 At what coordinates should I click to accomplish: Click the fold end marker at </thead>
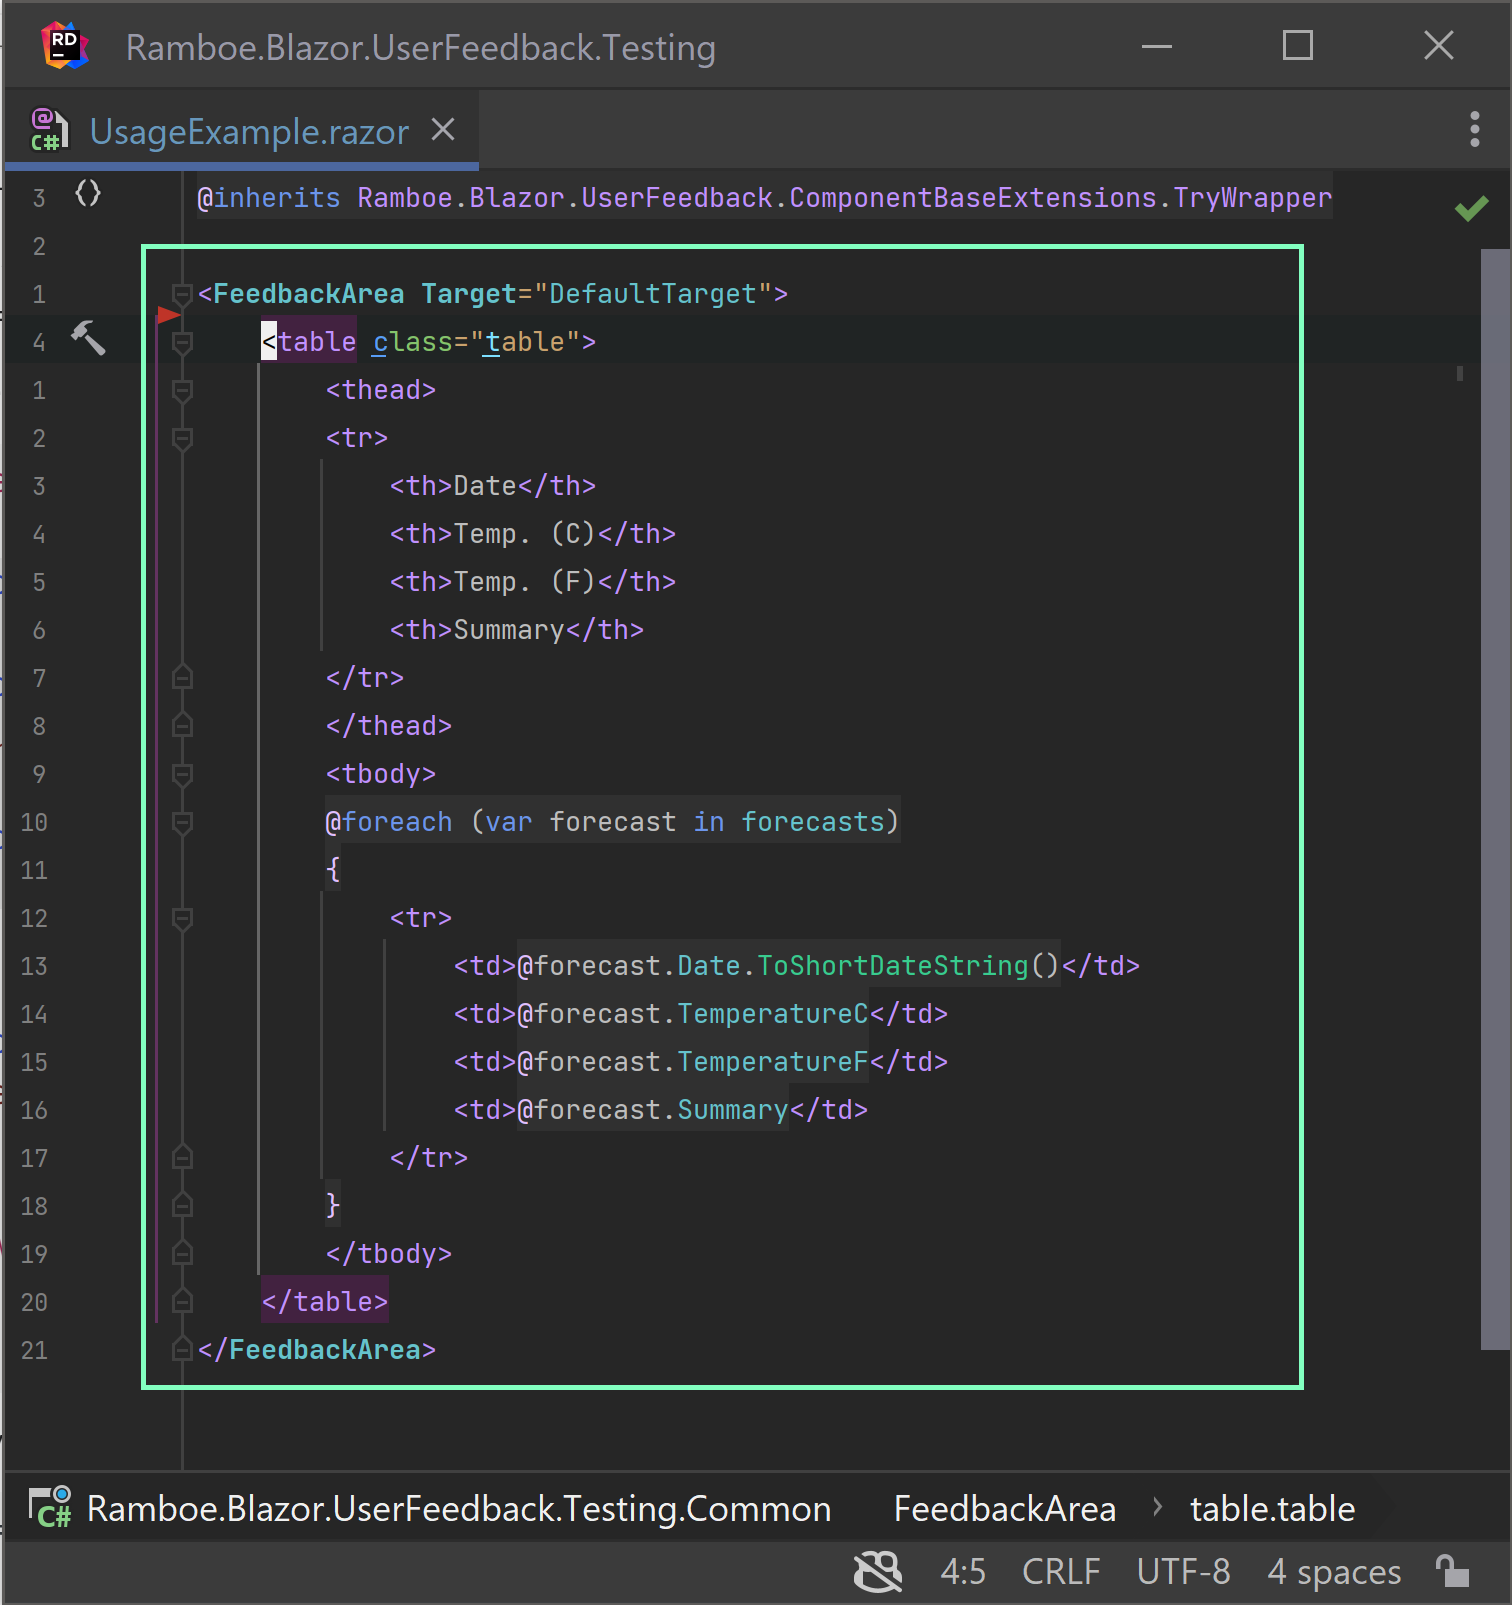pyautogui.click(x=182, y=726)
